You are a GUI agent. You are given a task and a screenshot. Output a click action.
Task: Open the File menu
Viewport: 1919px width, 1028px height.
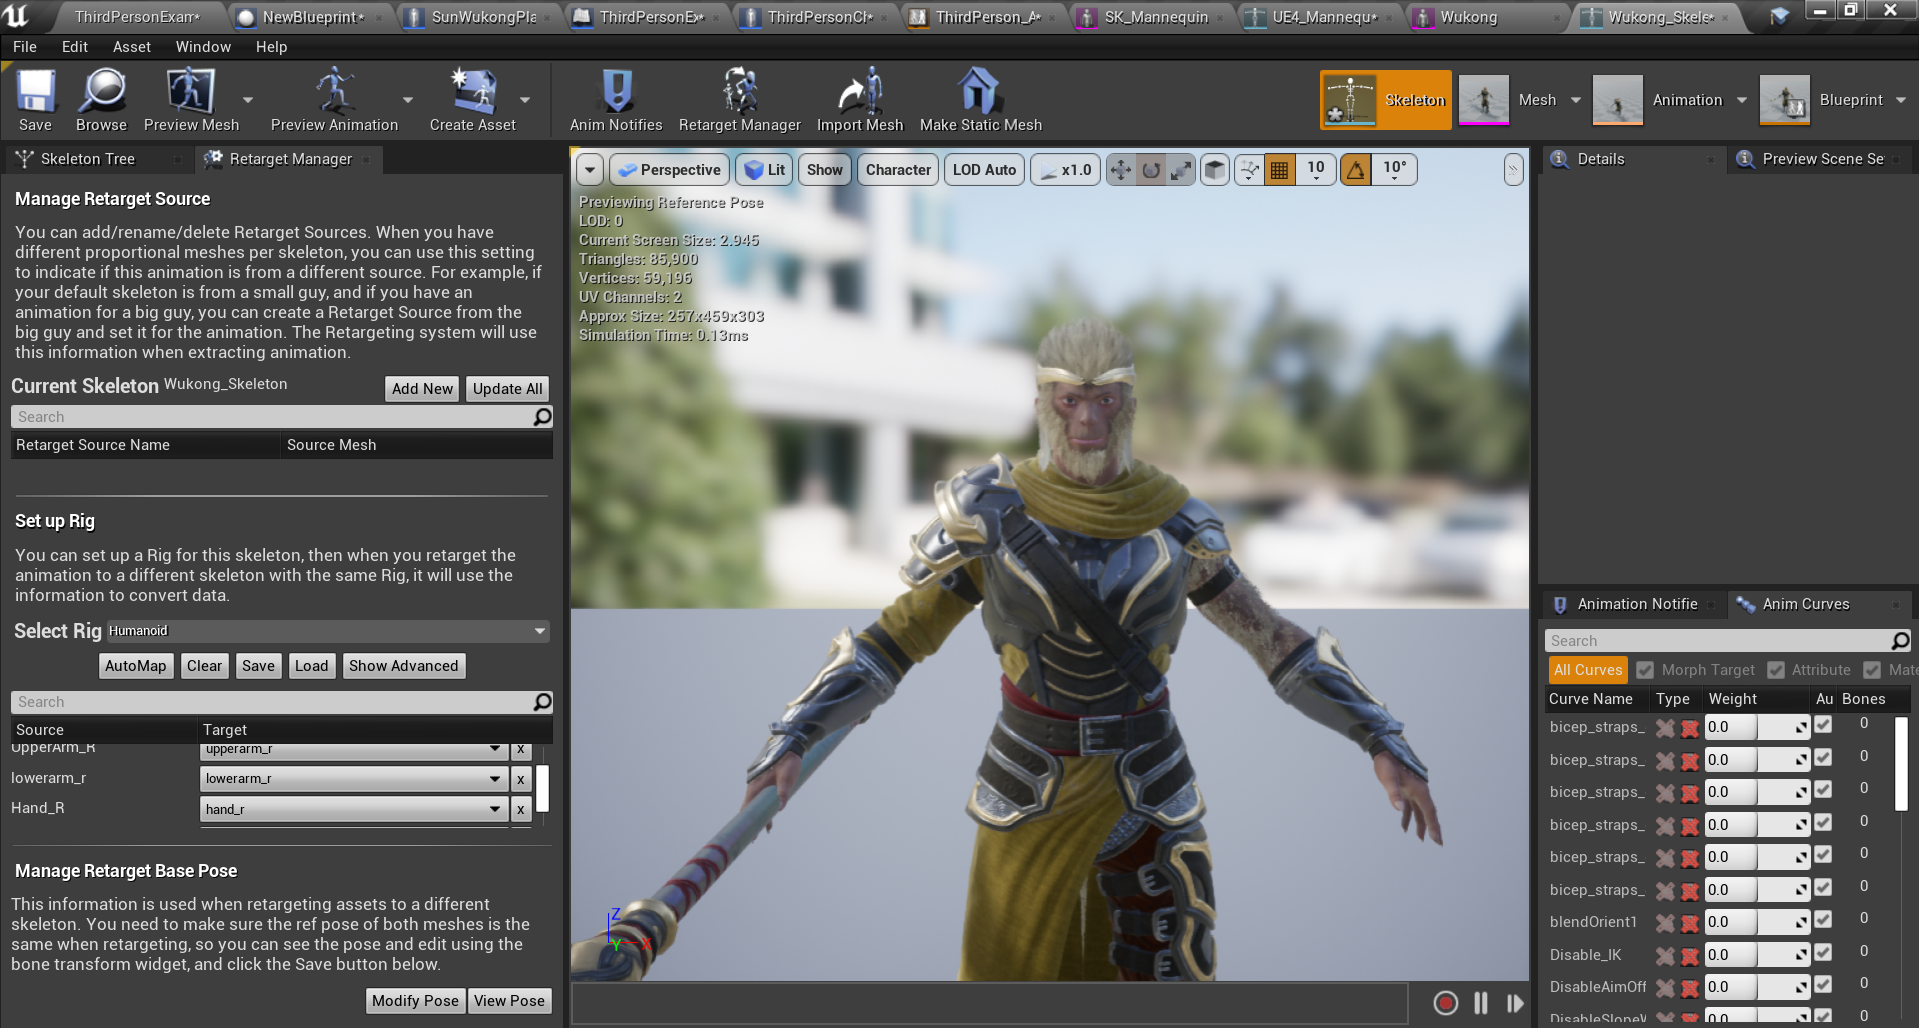click(25, 47)
